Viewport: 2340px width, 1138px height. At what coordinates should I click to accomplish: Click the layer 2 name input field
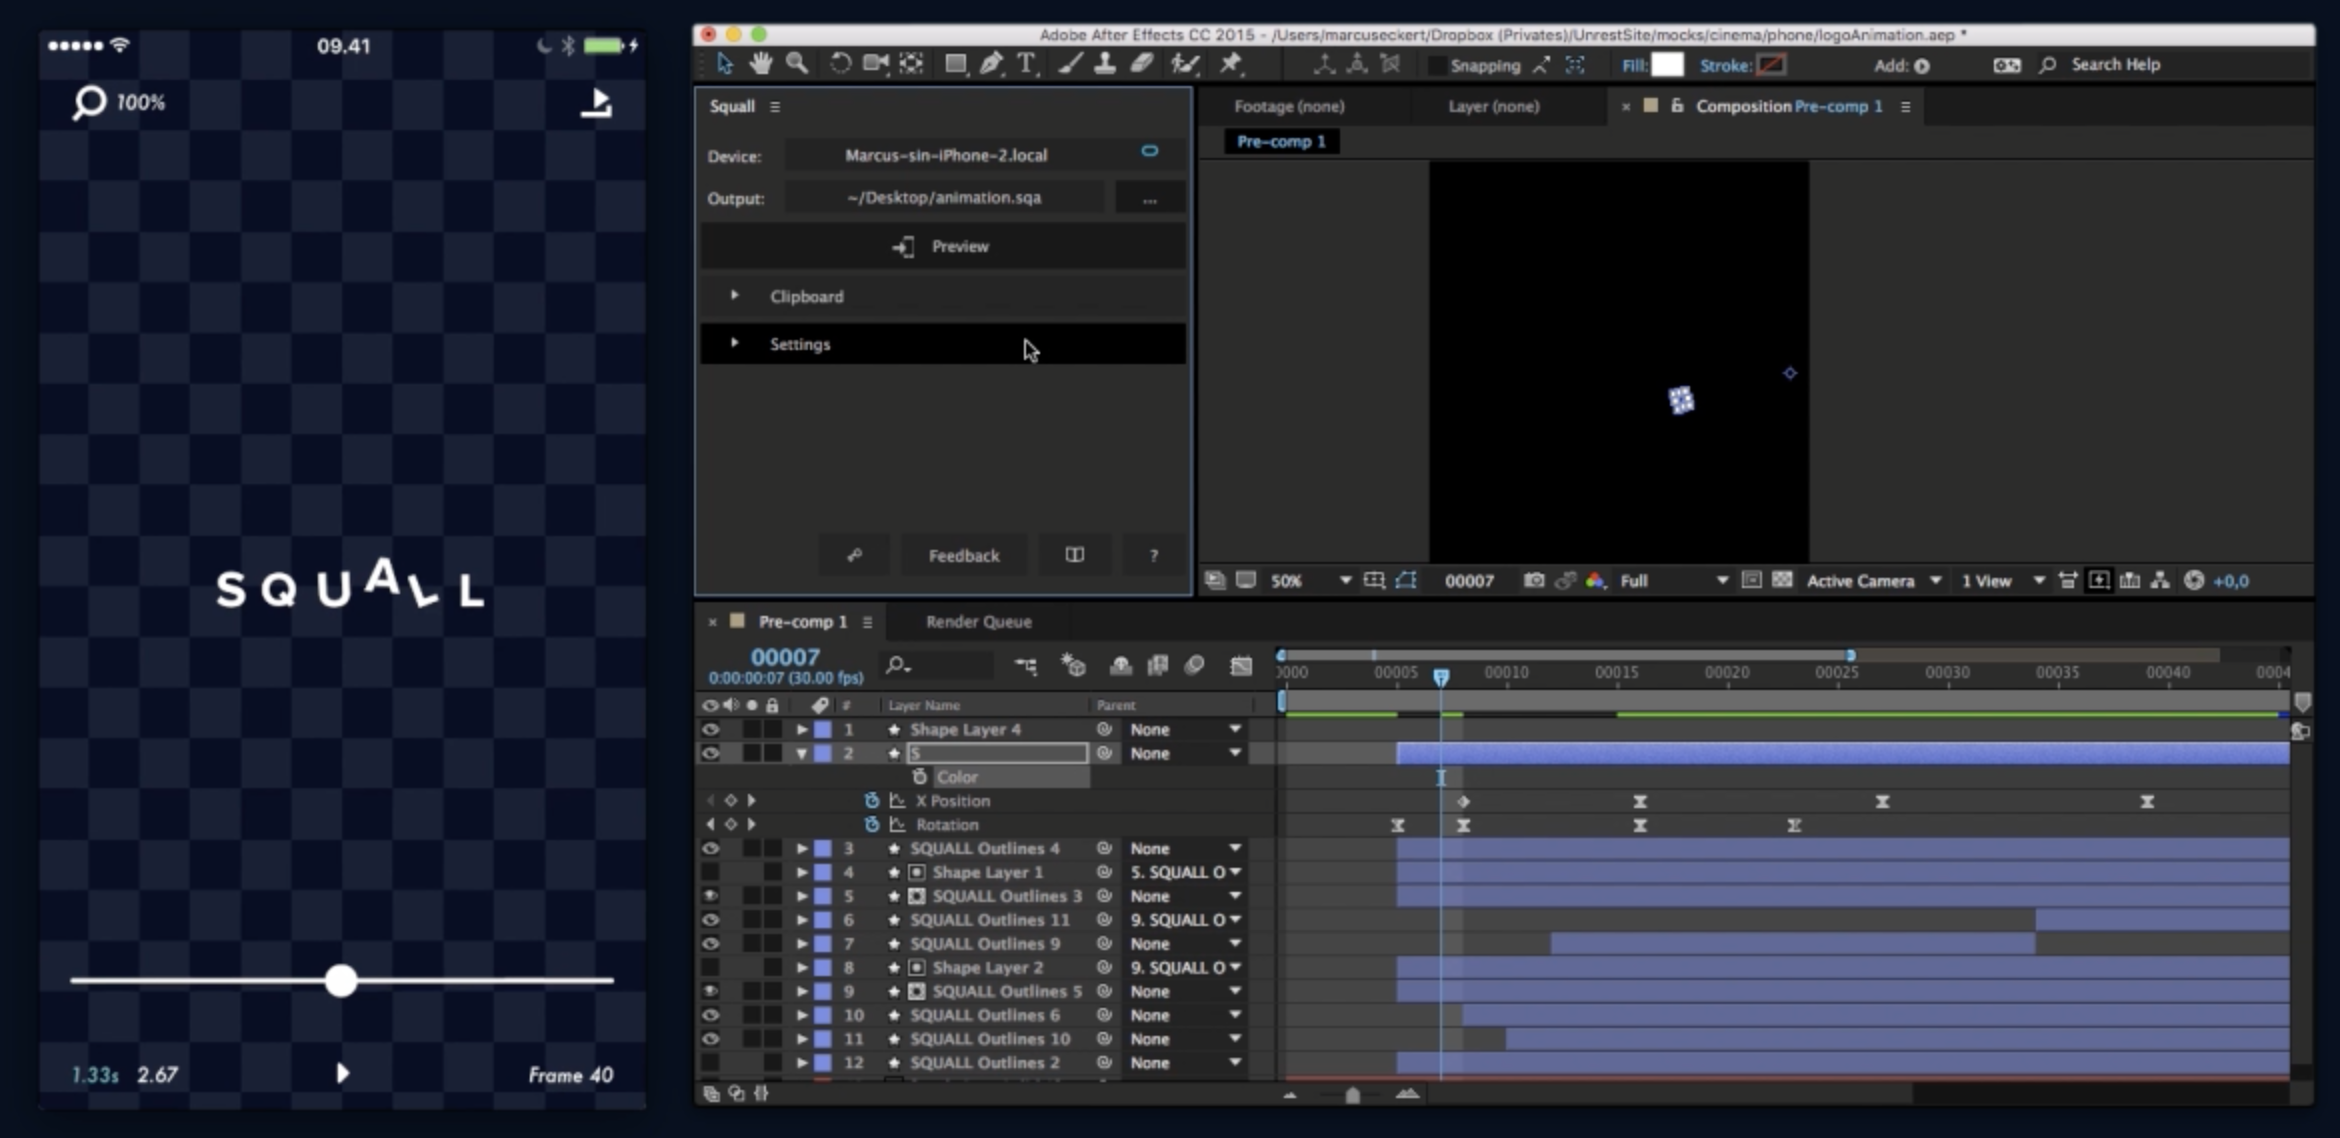point(997,753)
